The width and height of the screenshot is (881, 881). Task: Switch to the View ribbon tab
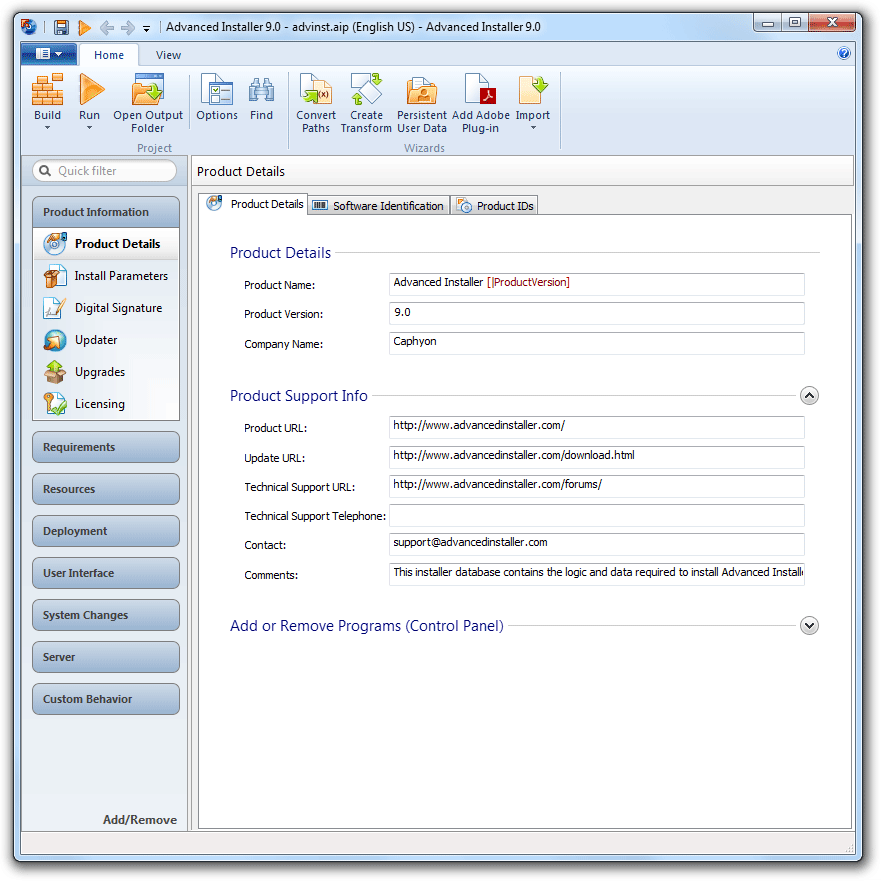(x=169, y=55)
